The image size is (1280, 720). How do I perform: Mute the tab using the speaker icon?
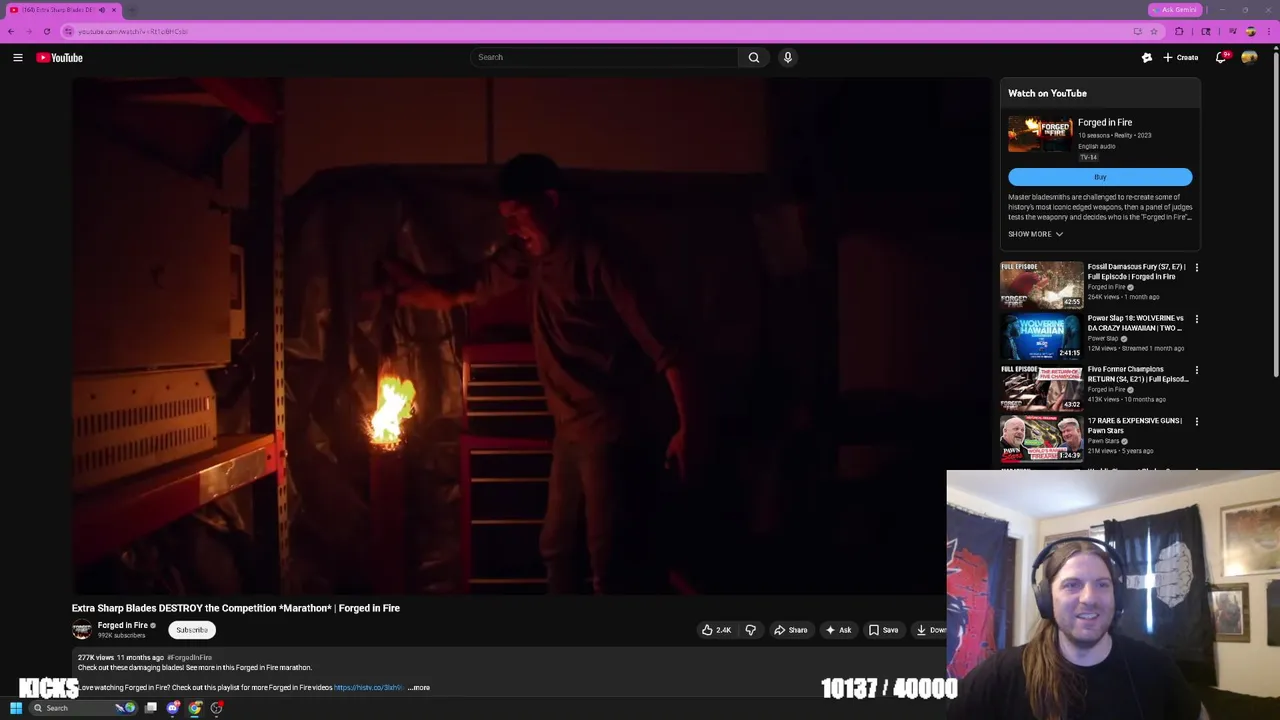(x=101, y=10)
